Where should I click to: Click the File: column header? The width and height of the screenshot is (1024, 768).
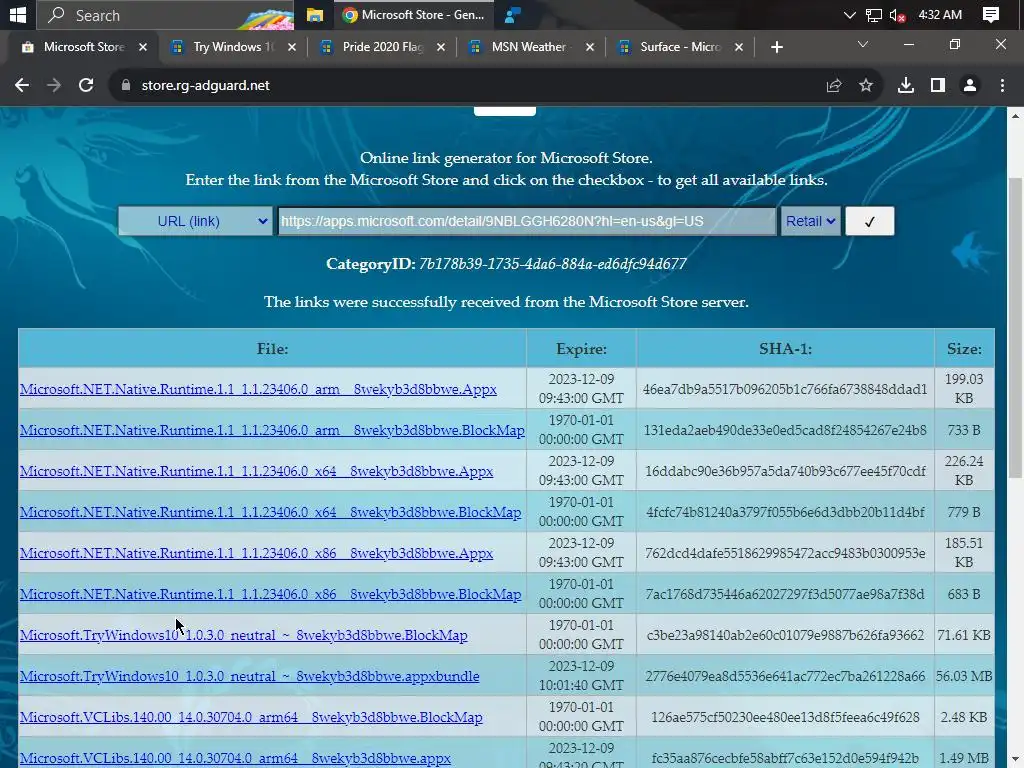pyautogui.click(x=272, y=349)
